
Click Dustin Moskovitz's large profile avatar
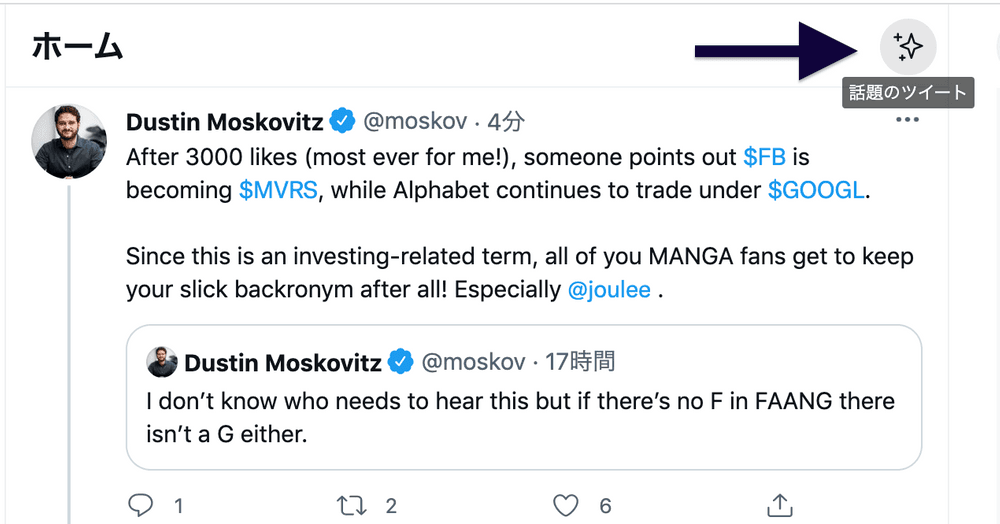69,141
